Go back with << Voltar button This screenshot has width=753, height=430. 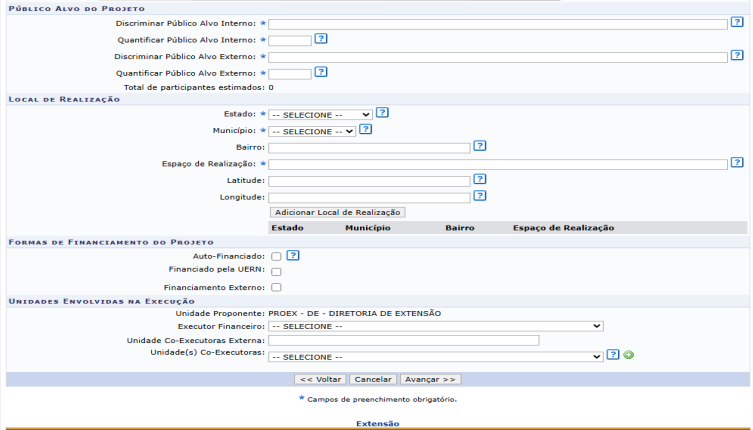pos(321,380)
